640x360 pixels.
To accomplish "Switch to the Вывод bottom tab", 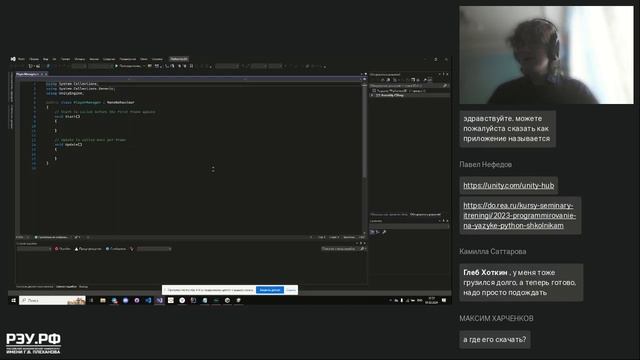I will tap(83, 287).
